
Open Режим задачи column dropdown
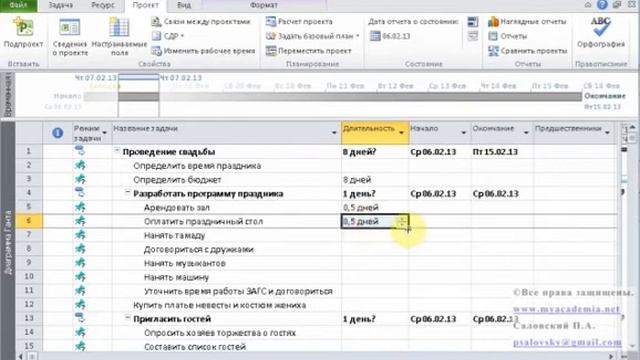104,133
